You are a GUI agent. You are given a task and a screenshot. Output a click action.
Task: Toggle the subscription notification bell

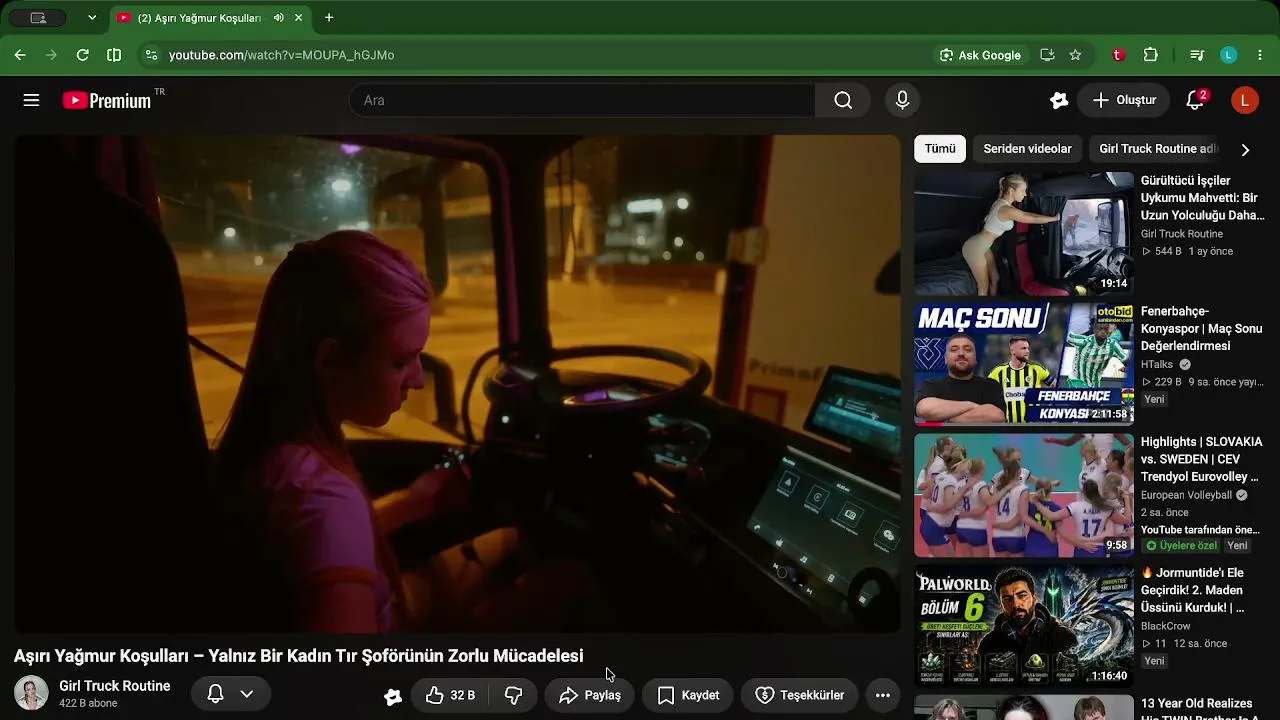pyautogui.click(x=215, y=694)
